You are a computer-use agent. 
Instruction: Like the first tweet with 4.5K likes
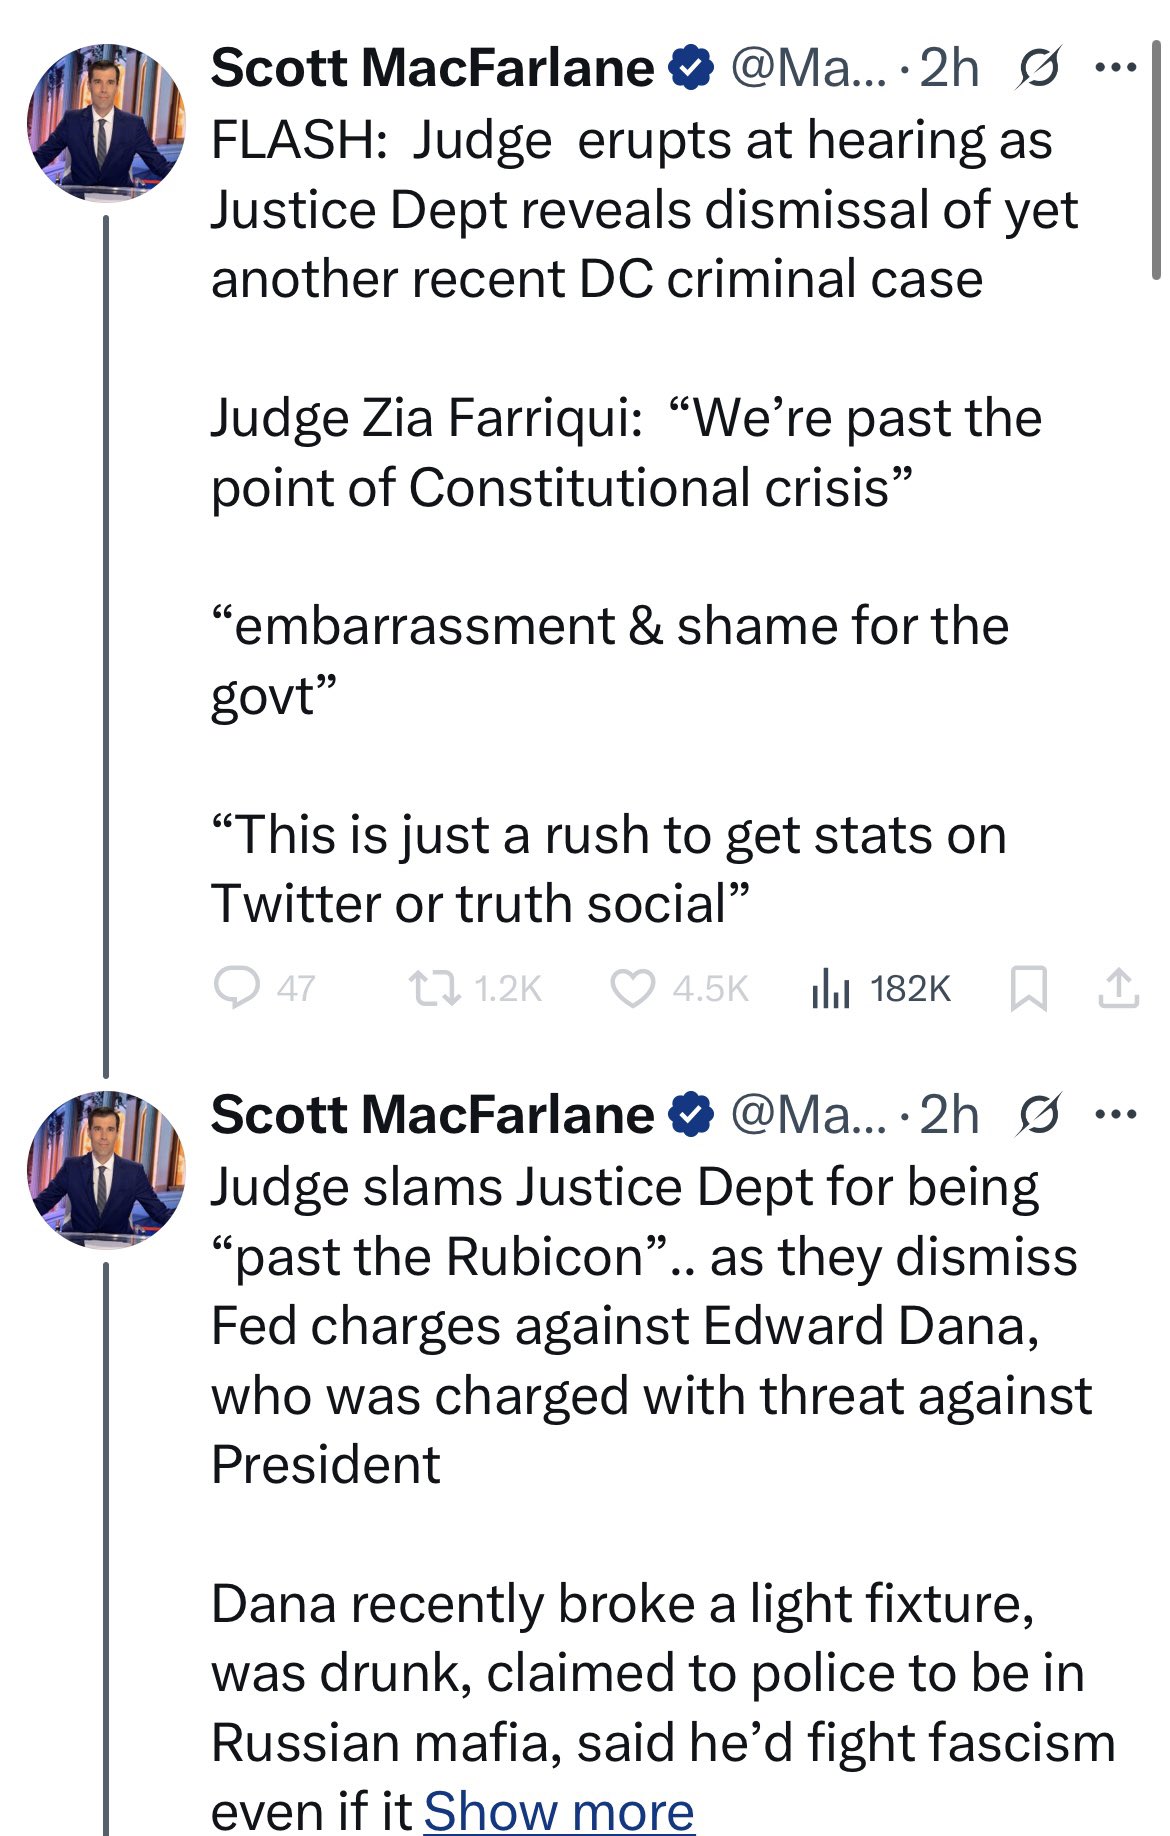pyautogui.click(x=633, y=988)
